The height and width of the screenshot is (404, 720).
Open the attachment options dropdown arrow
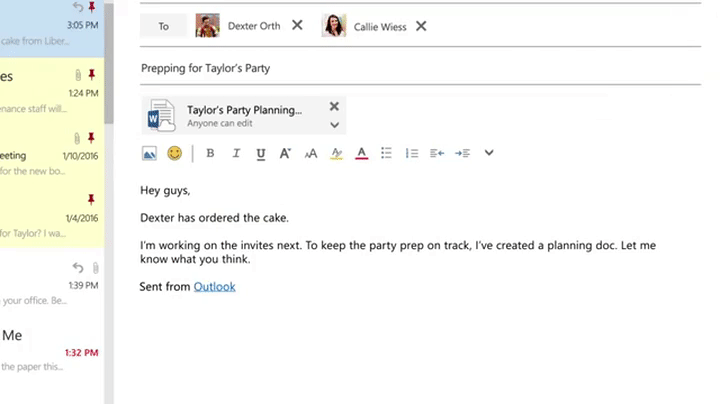point(335,125)
